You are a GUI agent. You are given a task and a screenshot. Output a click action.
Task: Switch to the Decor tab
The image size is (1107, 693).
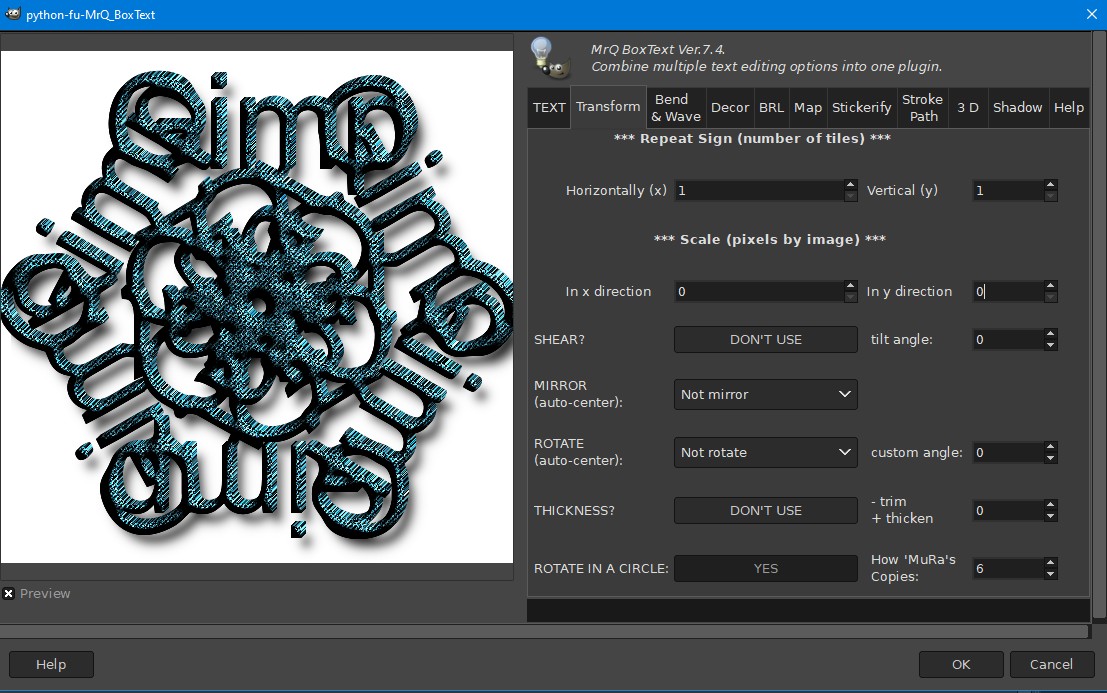coord(729,107)
